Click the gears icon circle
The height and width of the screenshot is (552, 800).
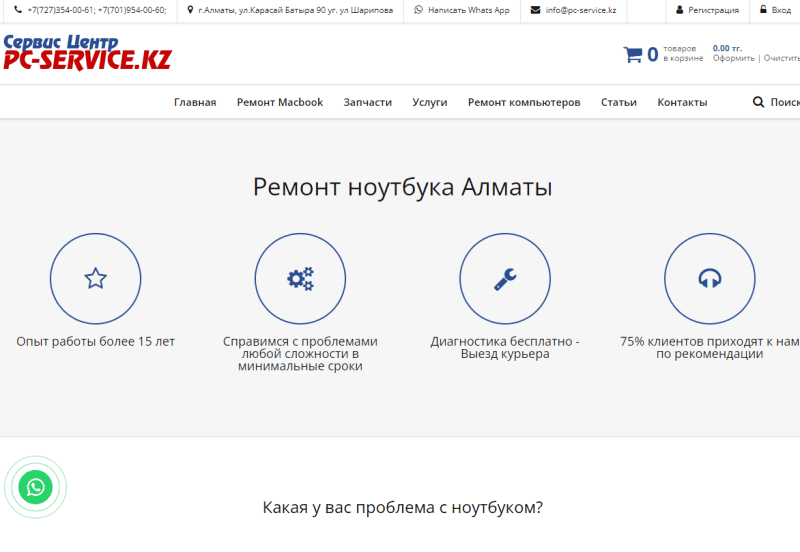300,279
